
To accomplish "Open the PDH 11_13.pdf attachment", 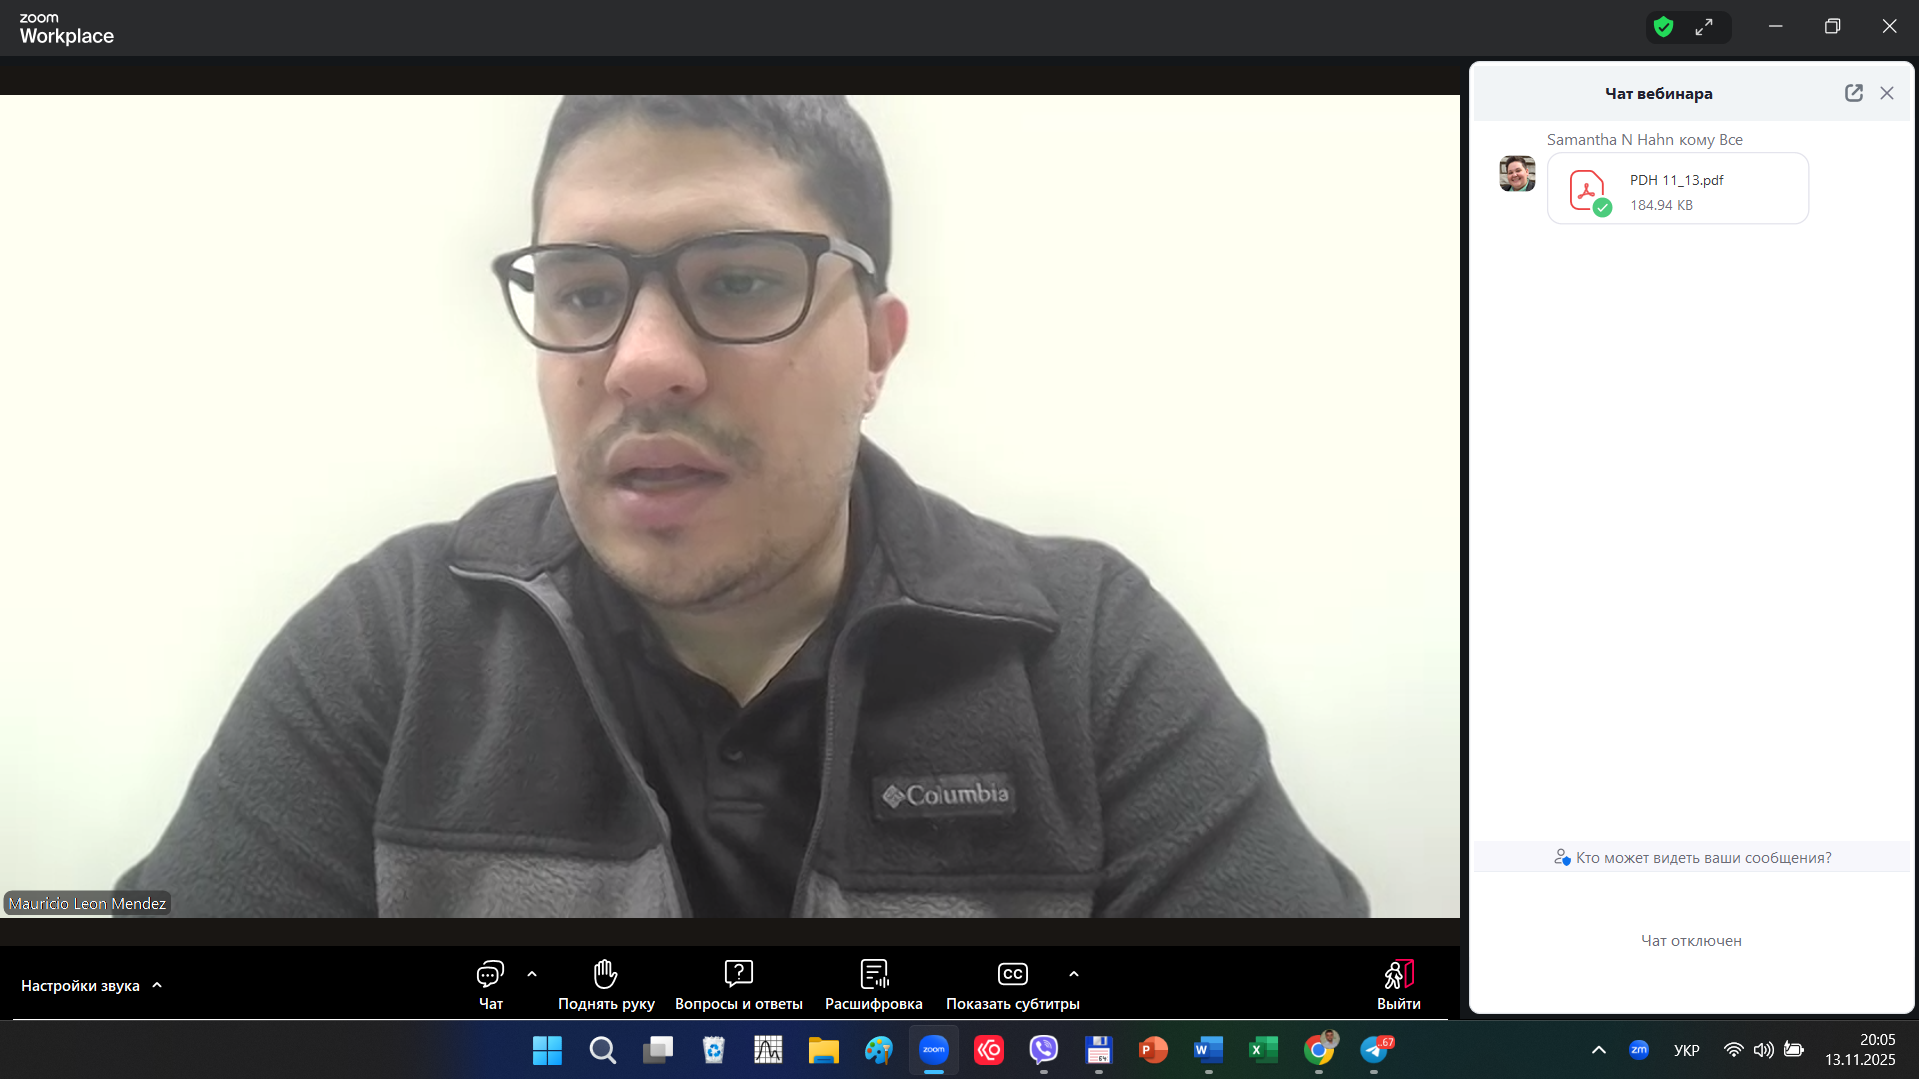I will 1677,189.
